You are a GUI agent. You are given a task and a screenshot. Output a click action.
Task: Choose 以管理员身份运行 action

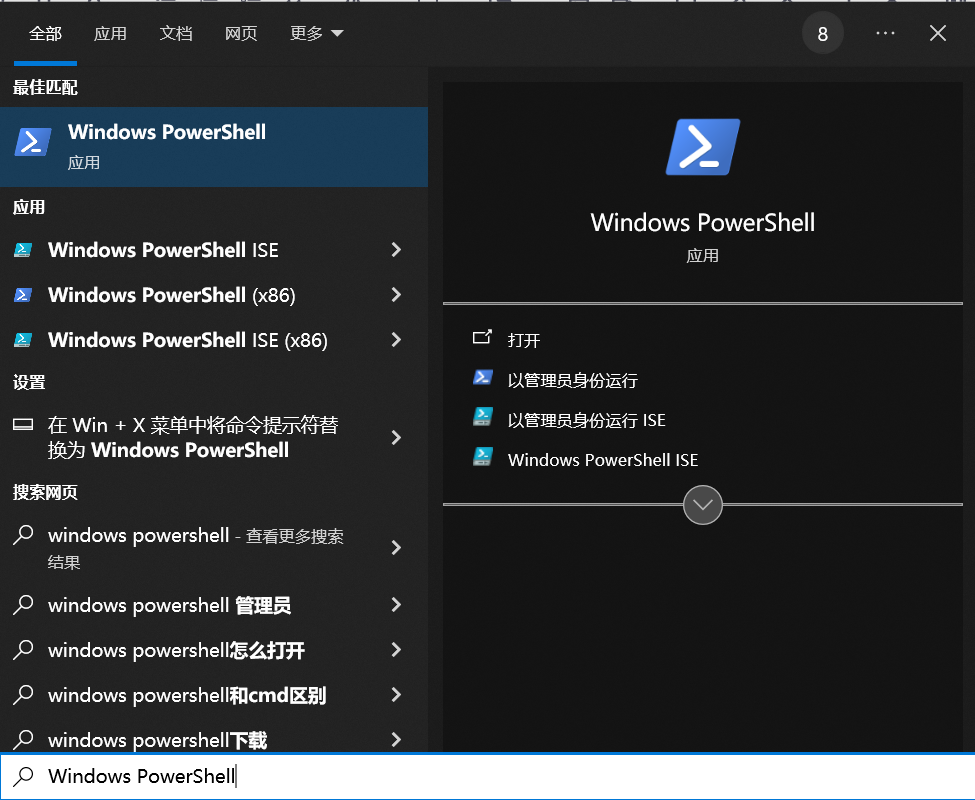point(573,380)
